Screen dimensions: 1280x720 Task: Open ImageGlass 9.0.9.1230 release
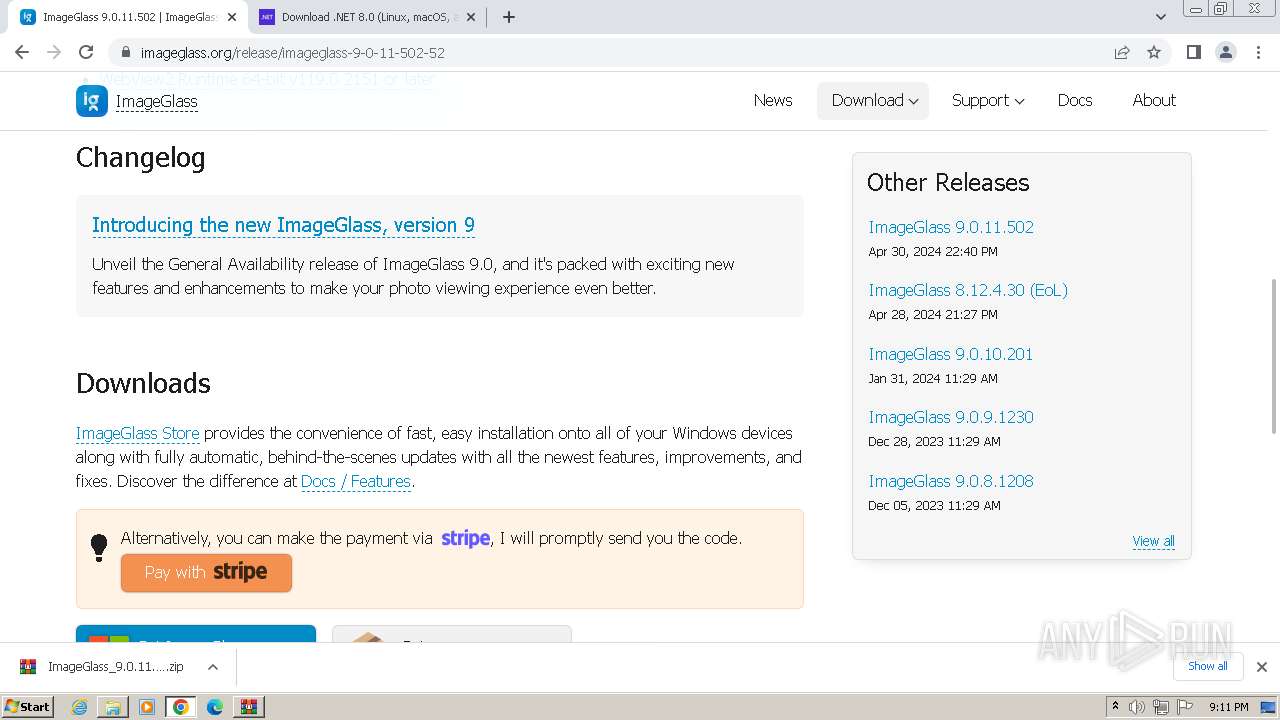pos(951,417)
